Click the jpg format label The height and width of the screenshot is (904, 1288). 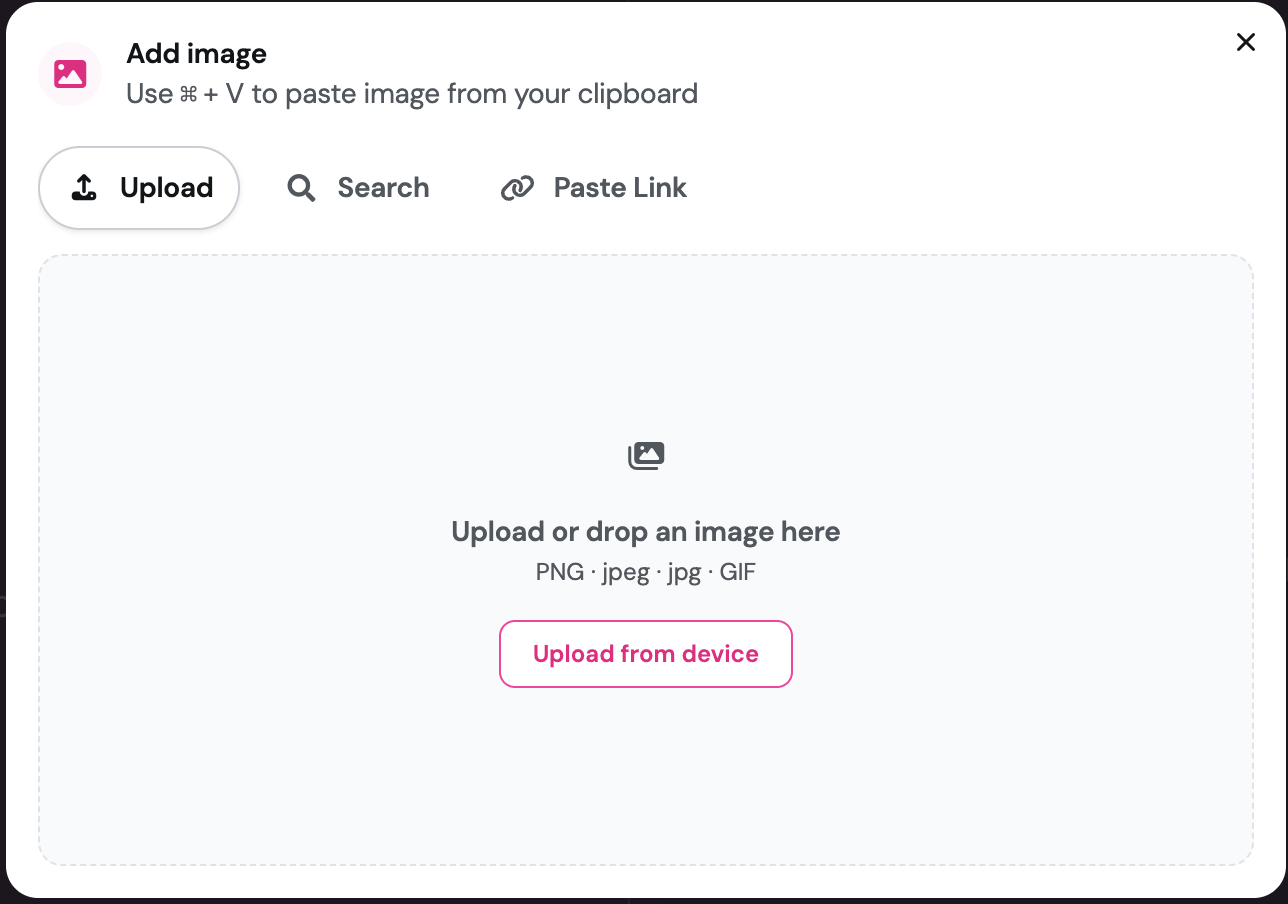[x=684, y=575]
